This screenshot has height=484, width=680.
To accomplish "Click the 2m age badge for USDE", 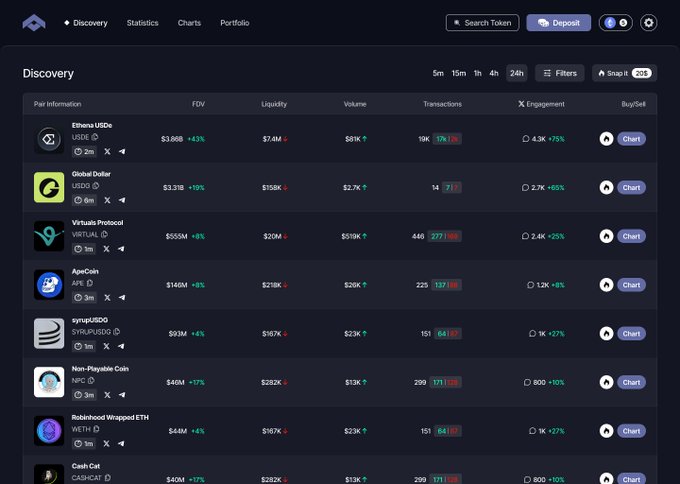I will point(84,151).
